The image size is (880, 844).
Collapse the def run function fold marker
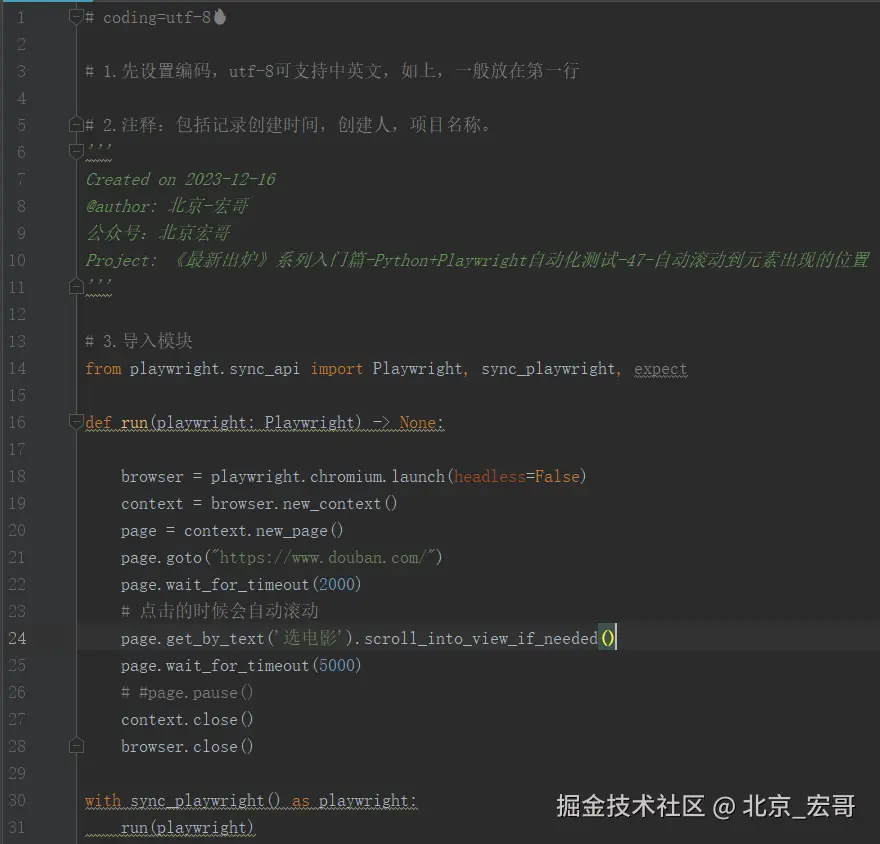(x=76, y=421)
